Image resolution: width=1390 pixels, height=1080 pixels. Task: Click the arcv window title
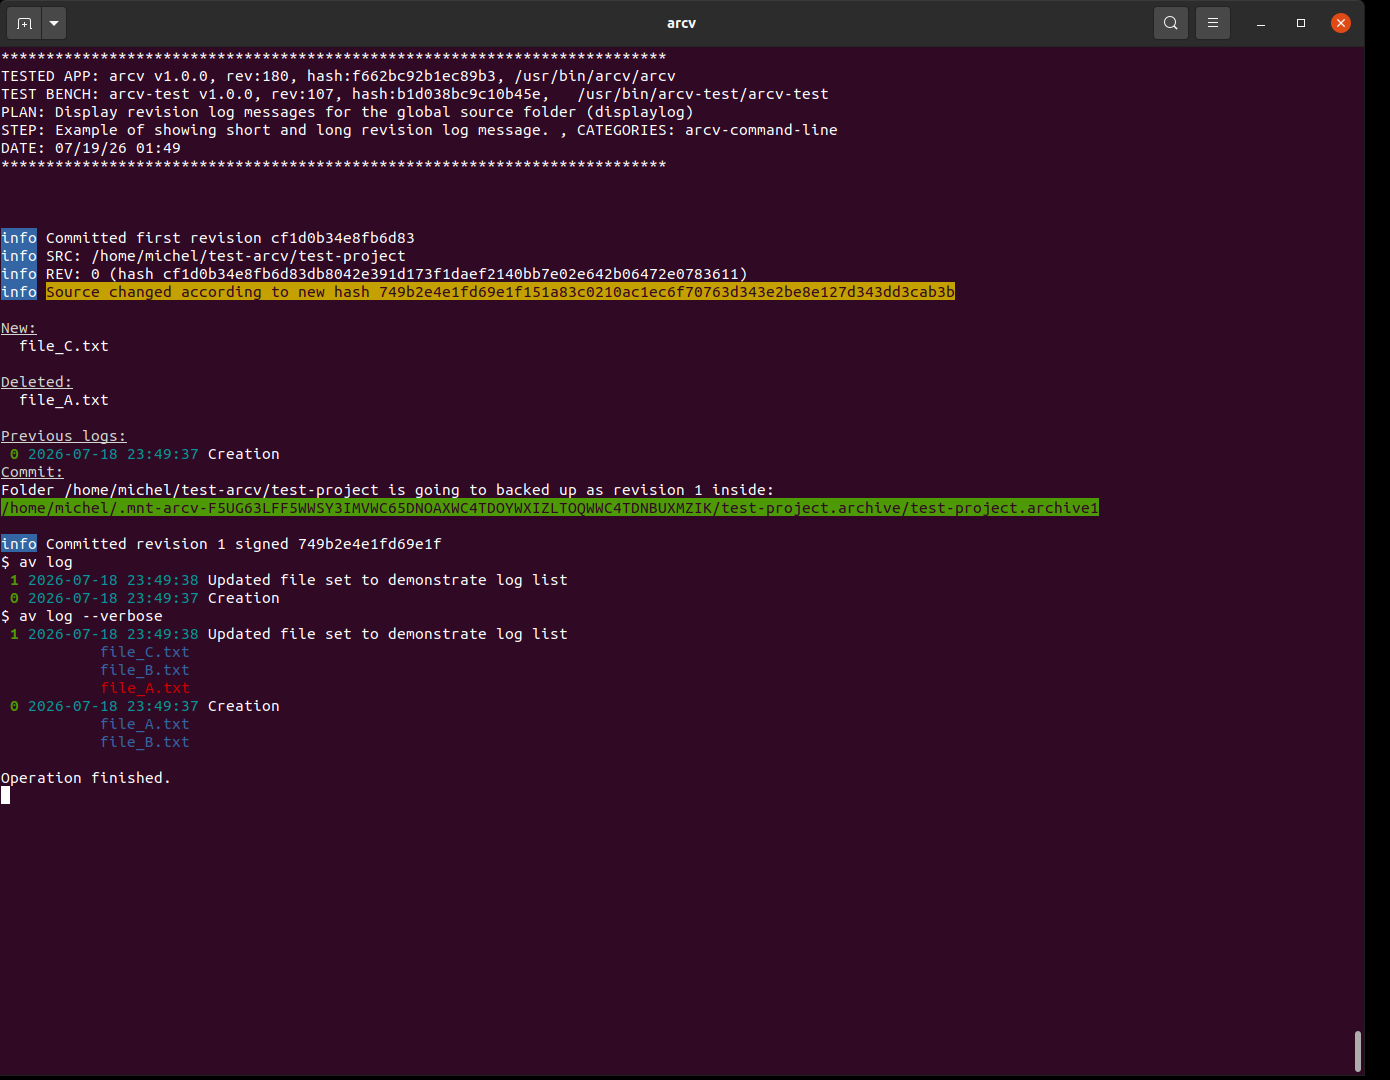pos(681,23)
